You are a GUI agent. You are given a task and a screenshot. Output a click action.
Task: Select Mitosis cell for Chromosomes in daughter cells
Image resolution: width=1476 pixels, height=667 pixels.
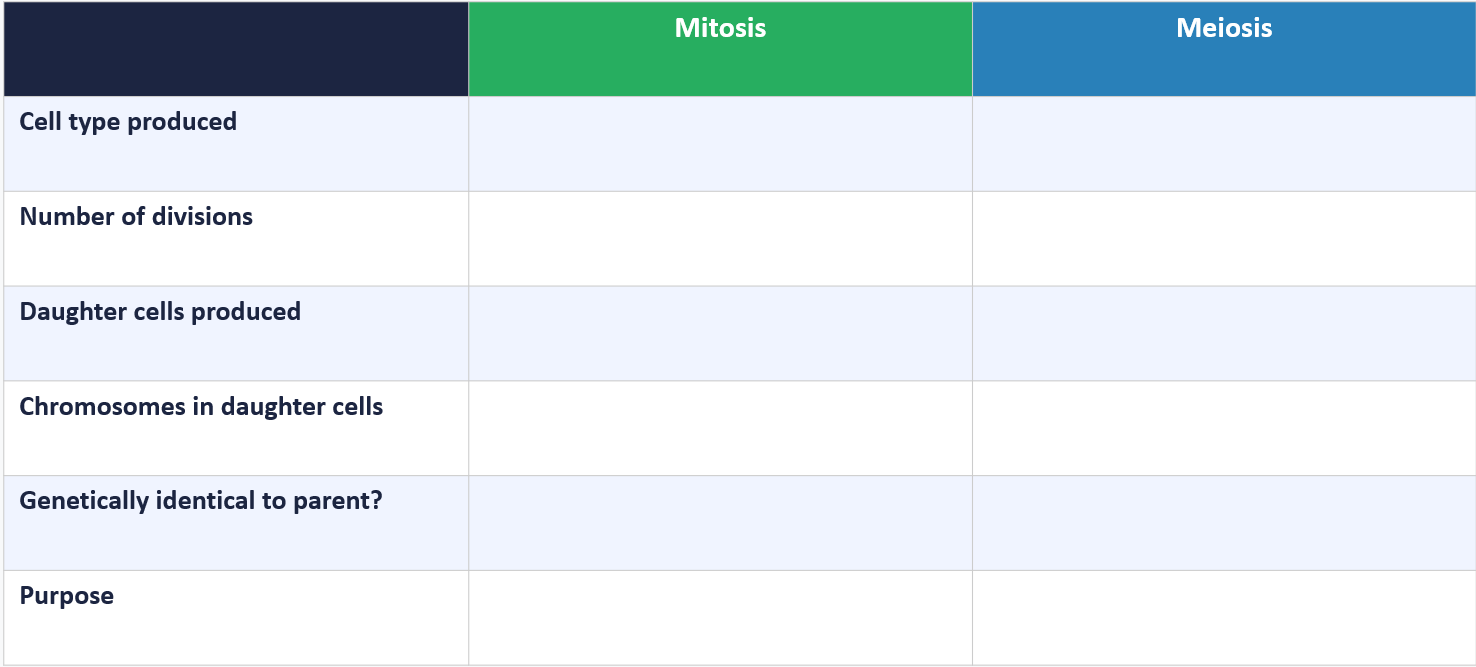click(720, 428)
